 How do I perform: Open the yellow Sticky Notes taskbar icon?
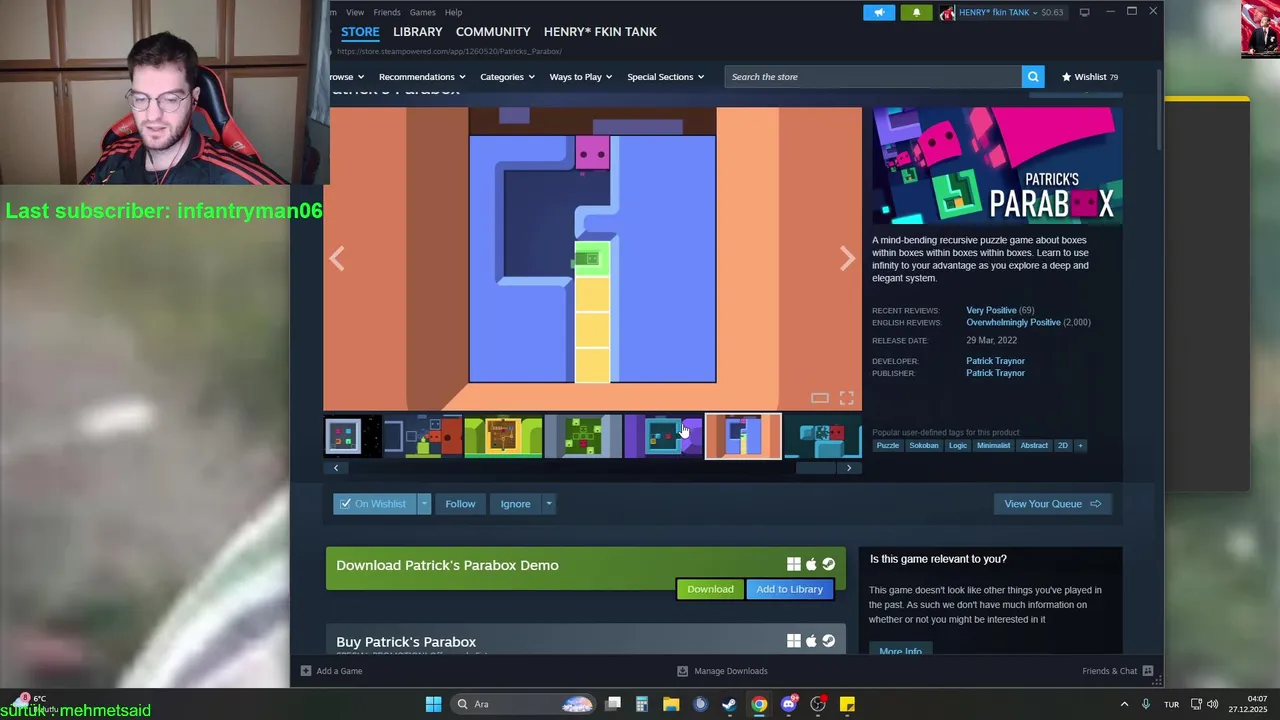pyautogui.click(x=847, y=704)
